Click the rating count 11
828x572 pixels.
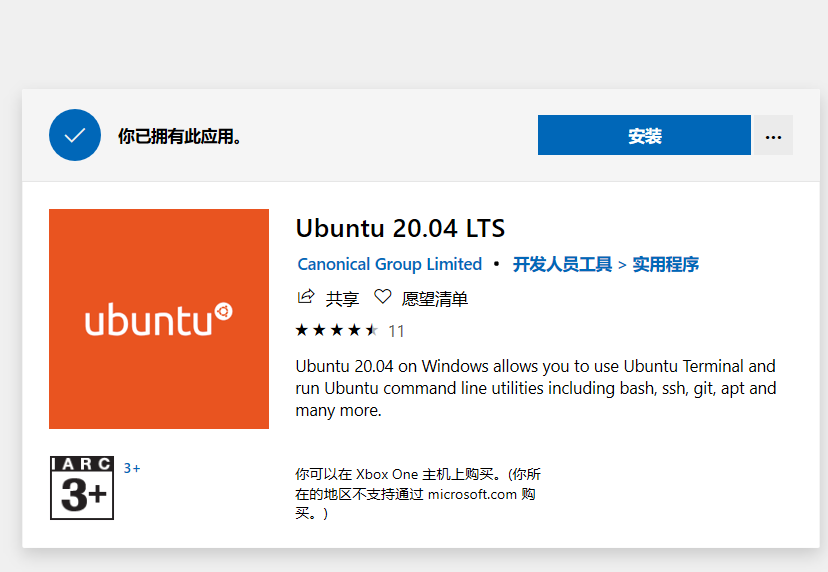pos(396,331)
